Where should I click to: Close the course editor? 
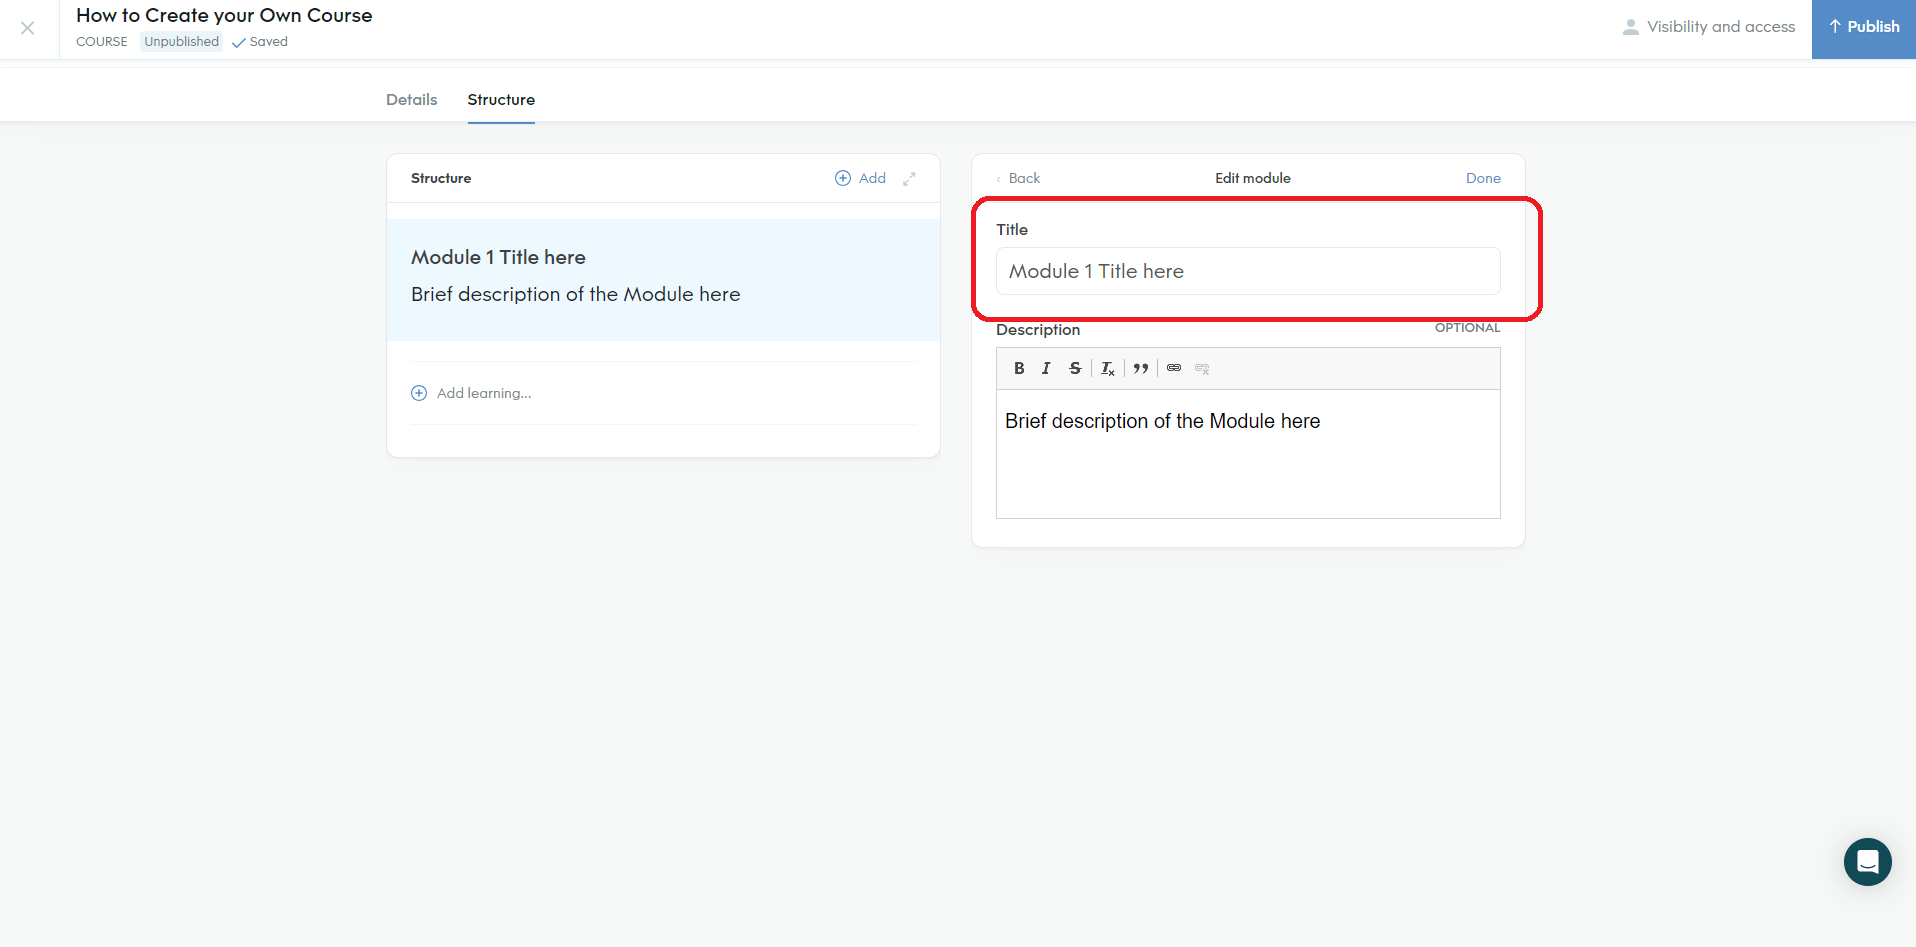pos(28,28)
